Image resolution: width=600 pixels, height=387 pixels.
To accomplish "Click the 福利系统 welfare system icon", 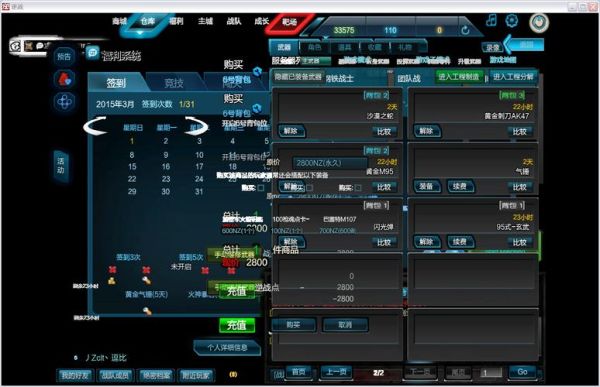I will pos(92,53).
